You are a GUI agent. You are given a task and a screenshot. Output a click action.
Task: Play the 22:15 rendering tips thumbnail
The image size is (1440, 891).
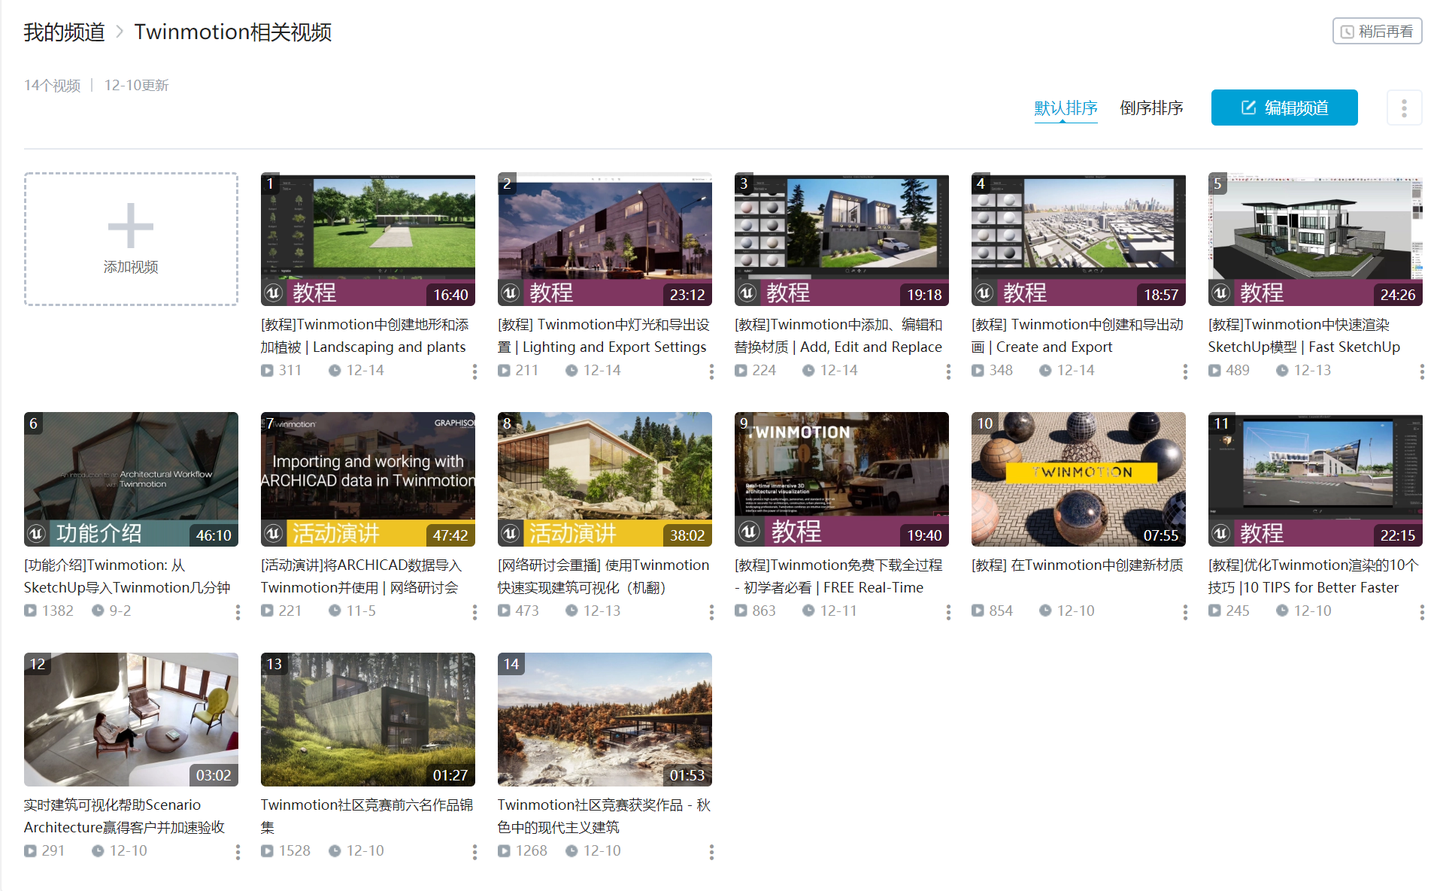click(1315, 479)
